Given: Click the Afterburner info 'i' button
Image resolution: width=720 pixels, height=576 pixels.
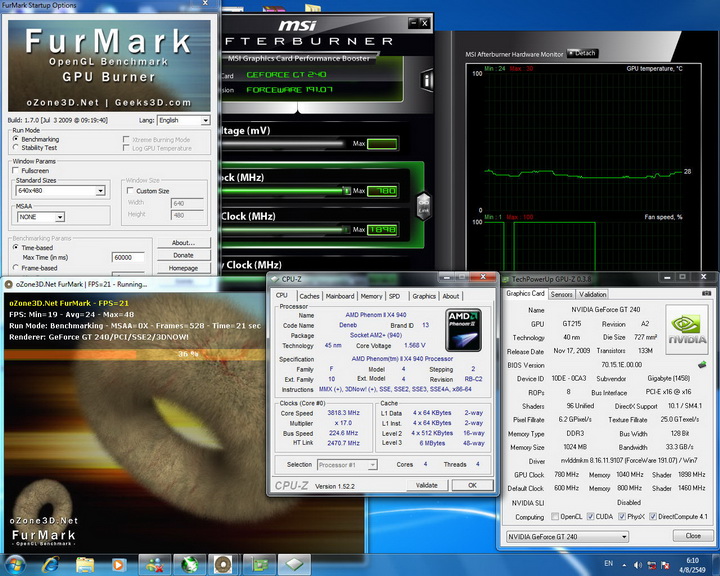Looking at the screenshot, I should (427, 80).
